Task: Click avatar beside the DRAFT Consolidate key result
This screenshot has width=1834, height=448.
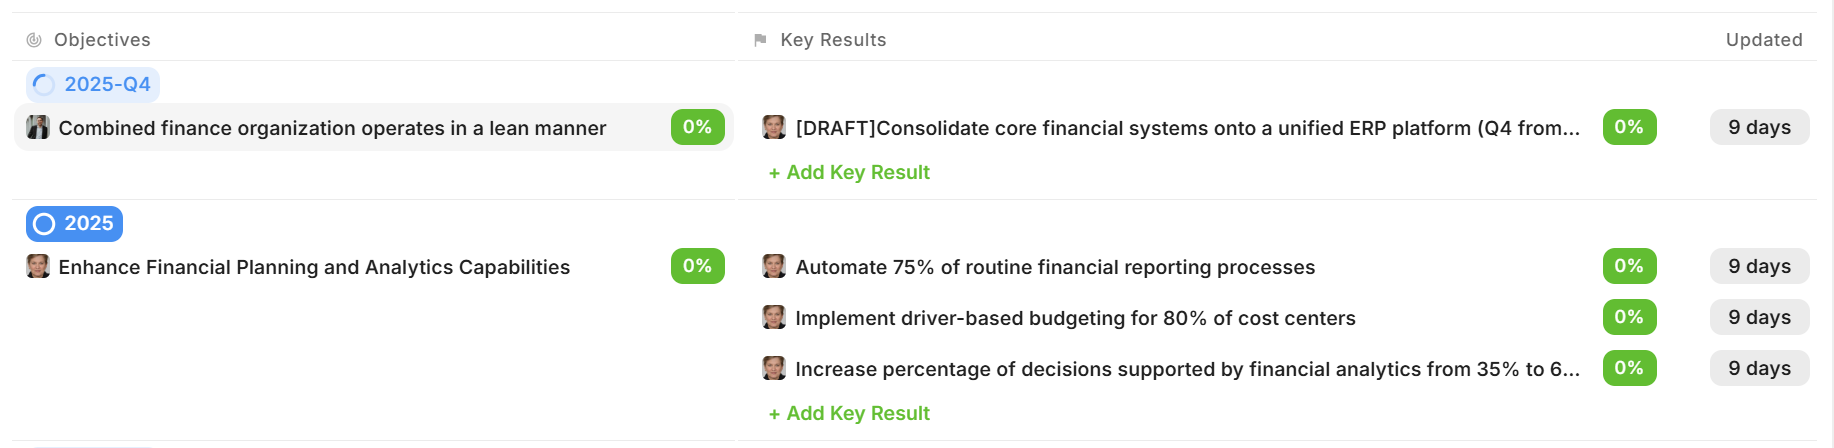Action: point(774,127)
